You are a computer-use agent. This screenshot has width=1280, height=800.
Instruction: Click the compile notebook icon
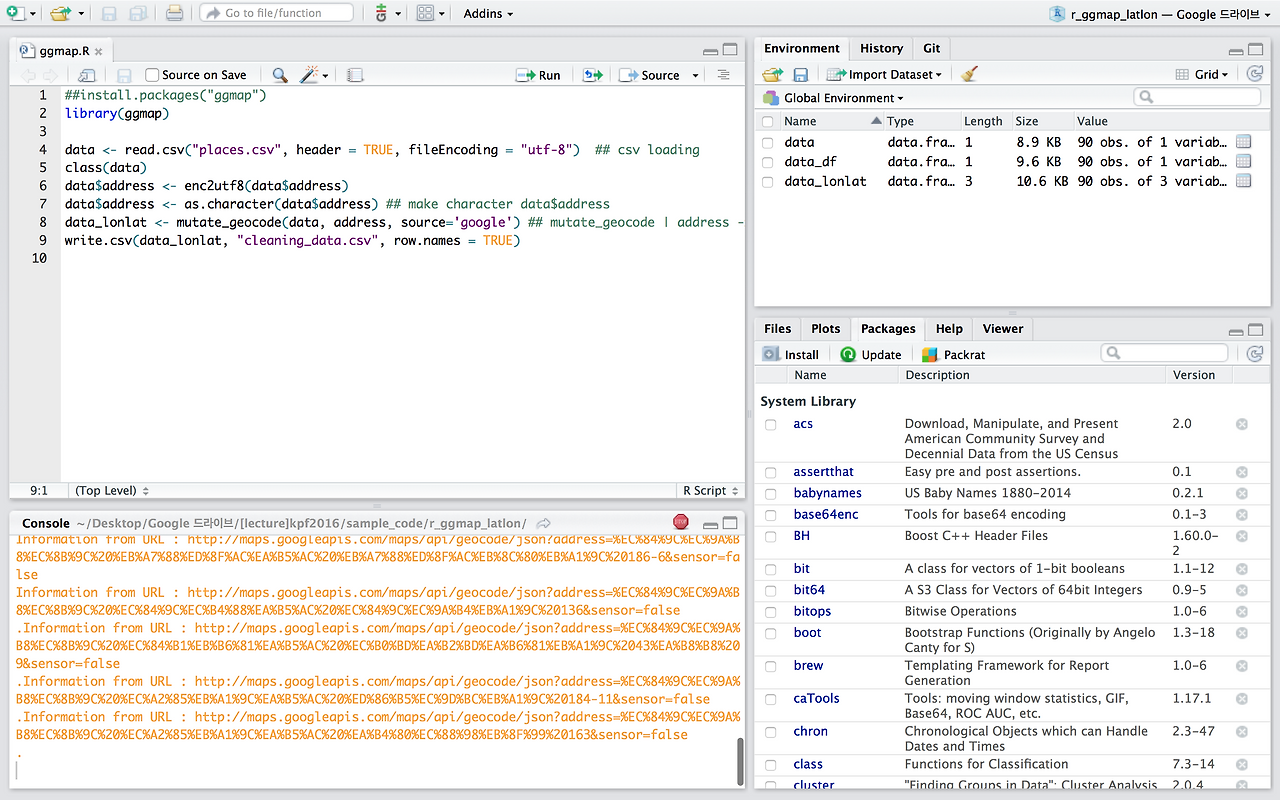click(355, 75)
